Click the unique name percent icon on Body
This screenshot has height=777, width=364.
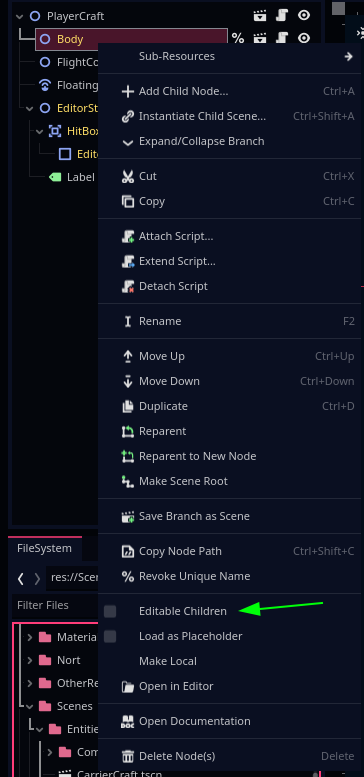[238, 39]
